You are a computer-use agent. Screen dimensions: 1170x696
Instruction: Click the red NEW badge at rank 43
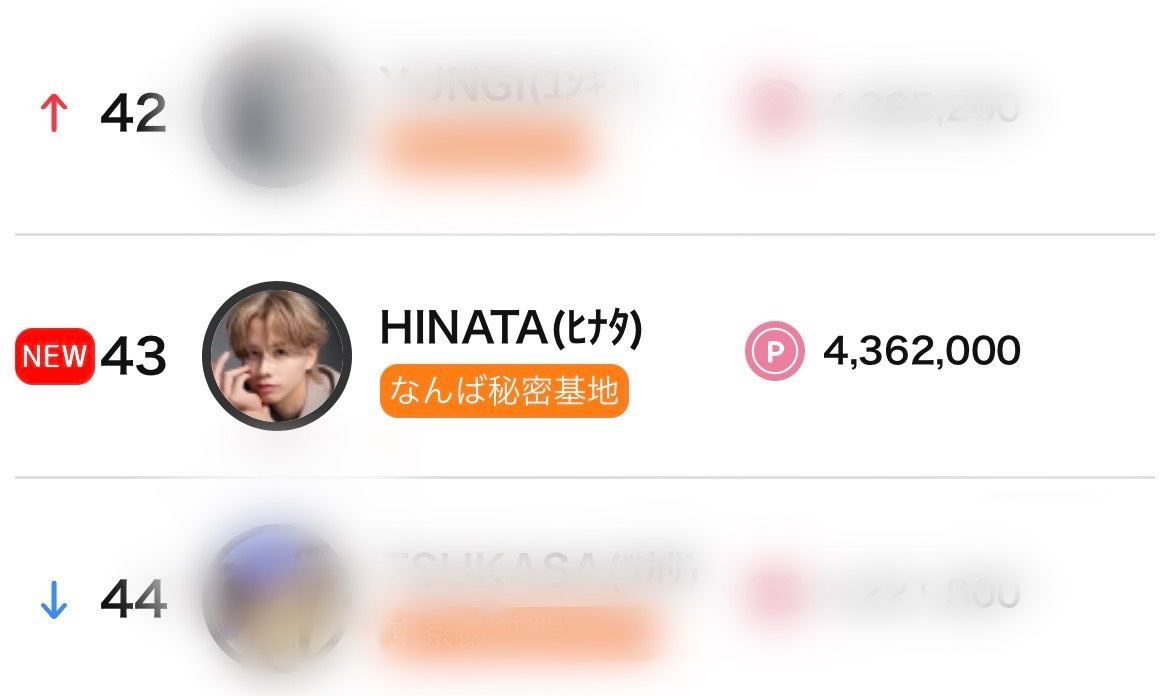(x=55, y=356)
